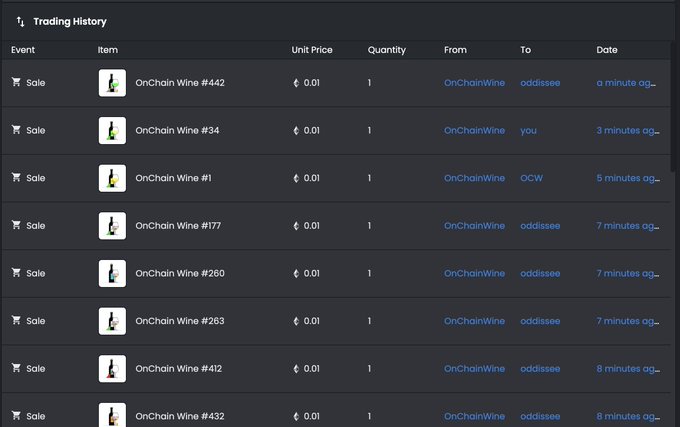Open the 'a minute ago' transaction link

626,83
